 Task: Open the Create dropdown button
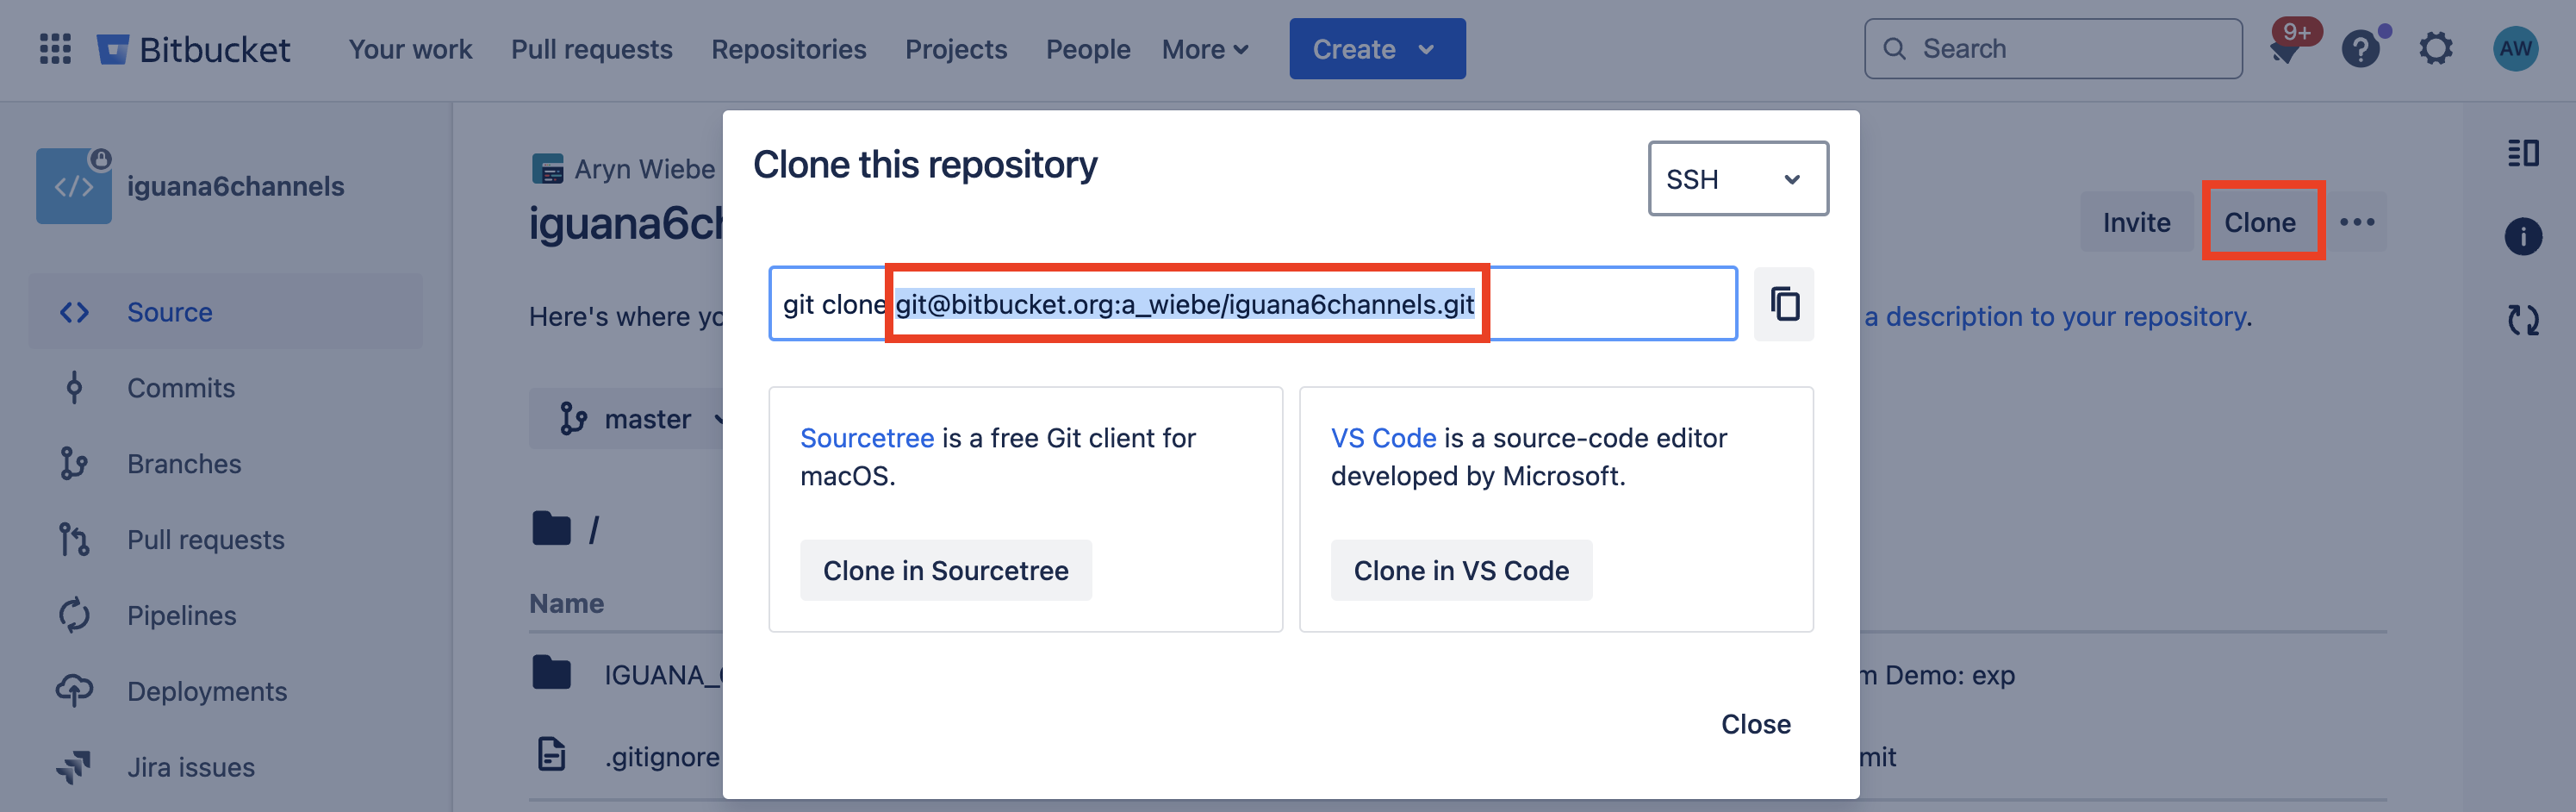point(1376,49)
